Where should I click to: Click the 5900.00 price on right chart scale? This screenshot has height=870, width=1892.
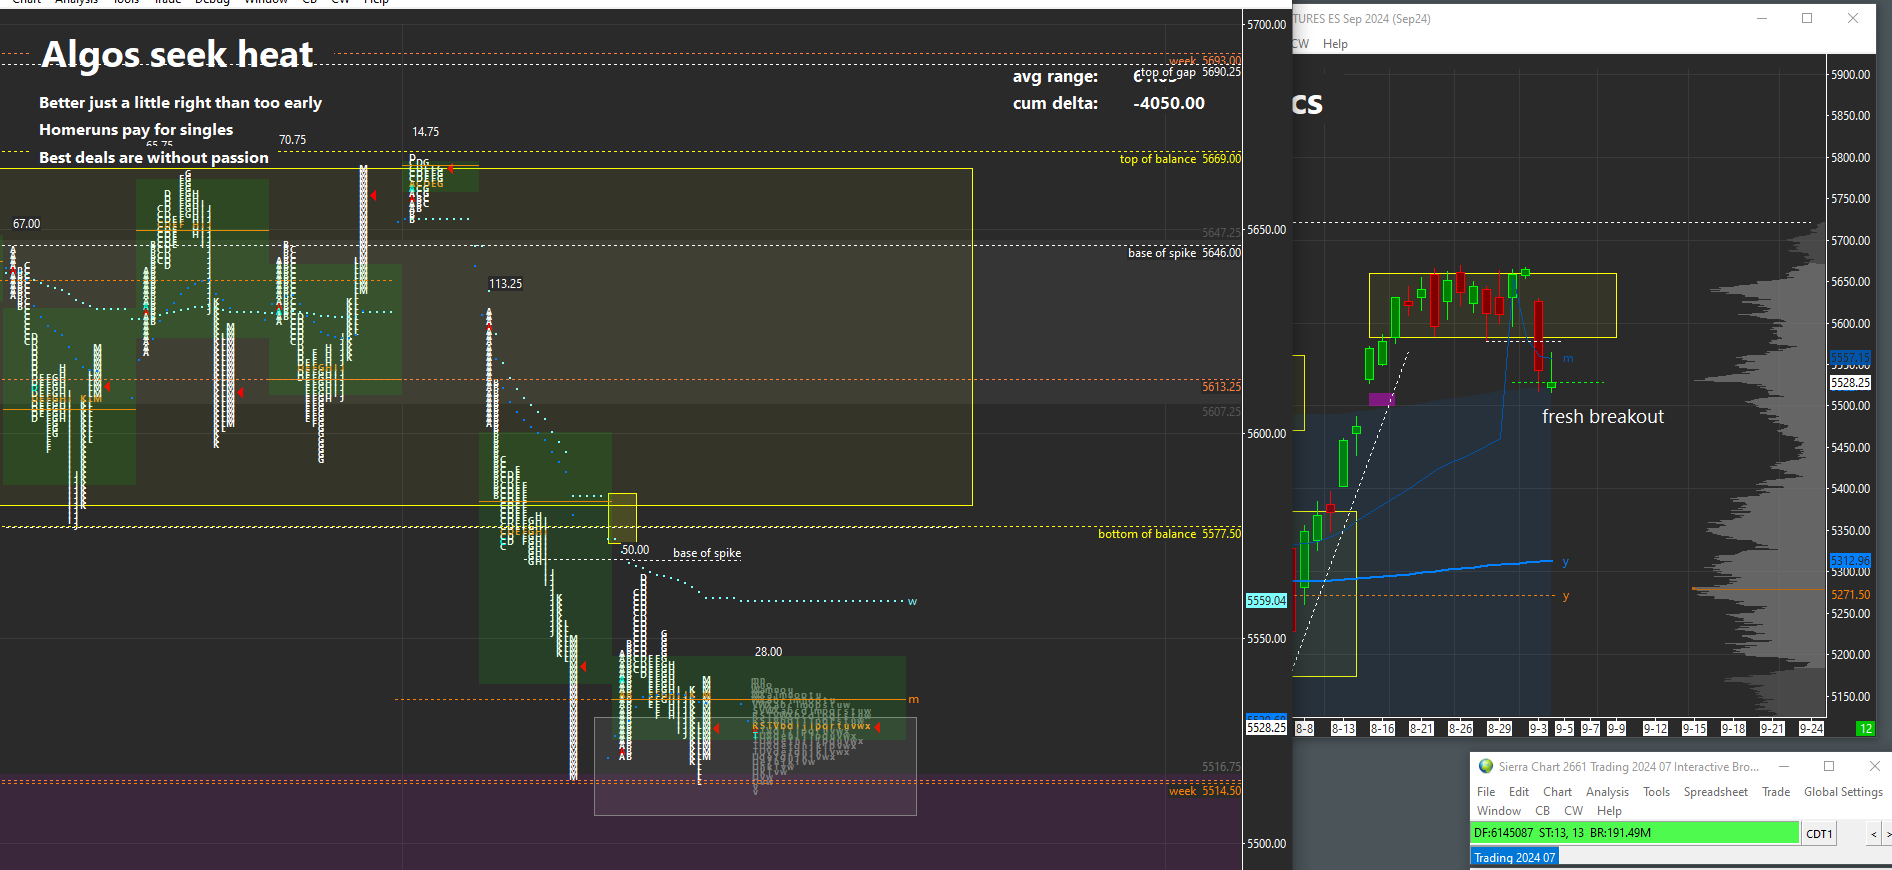(x=1850, y=75)
